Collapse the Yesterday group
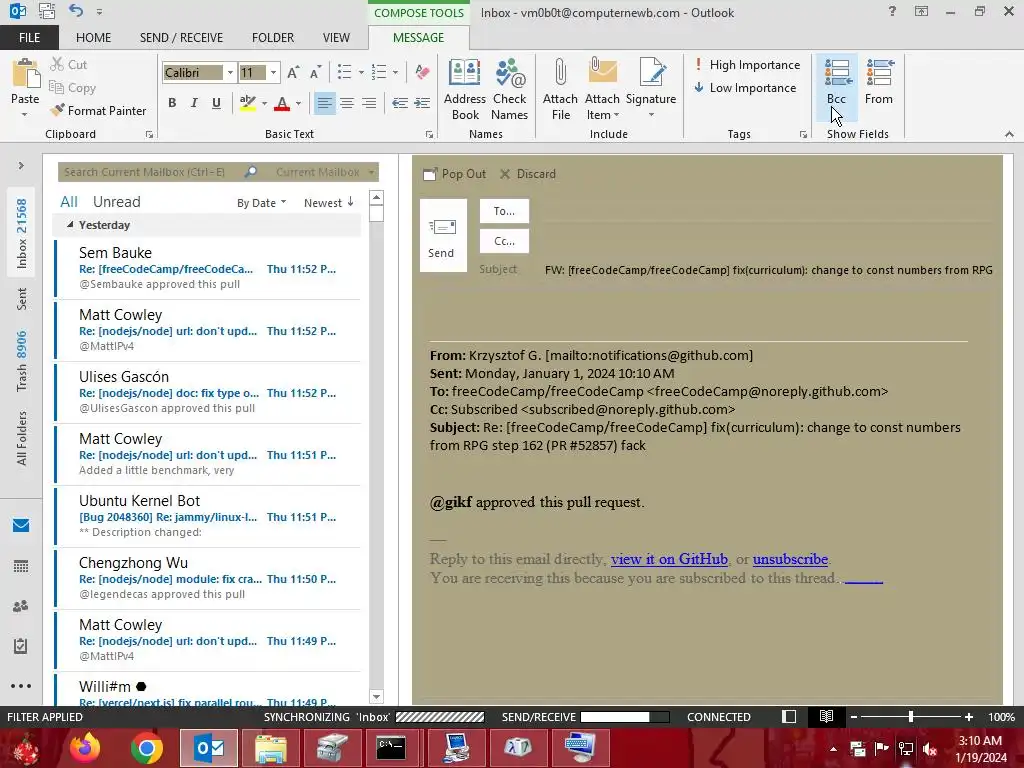The width and height of the screenshot is (1024, 768). coord(70,224)
